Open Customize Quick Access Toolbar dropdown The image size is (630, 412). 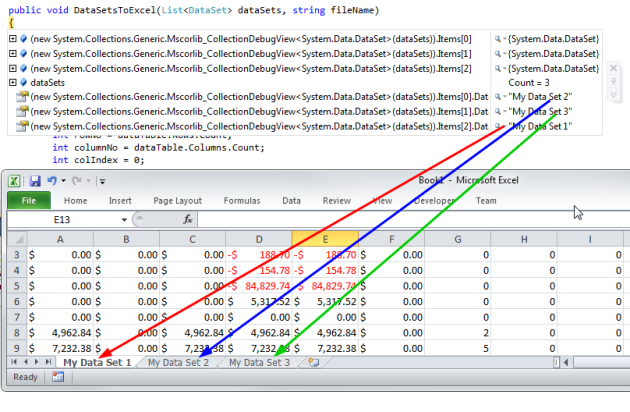pyautogui.click(x=102, y=181)
